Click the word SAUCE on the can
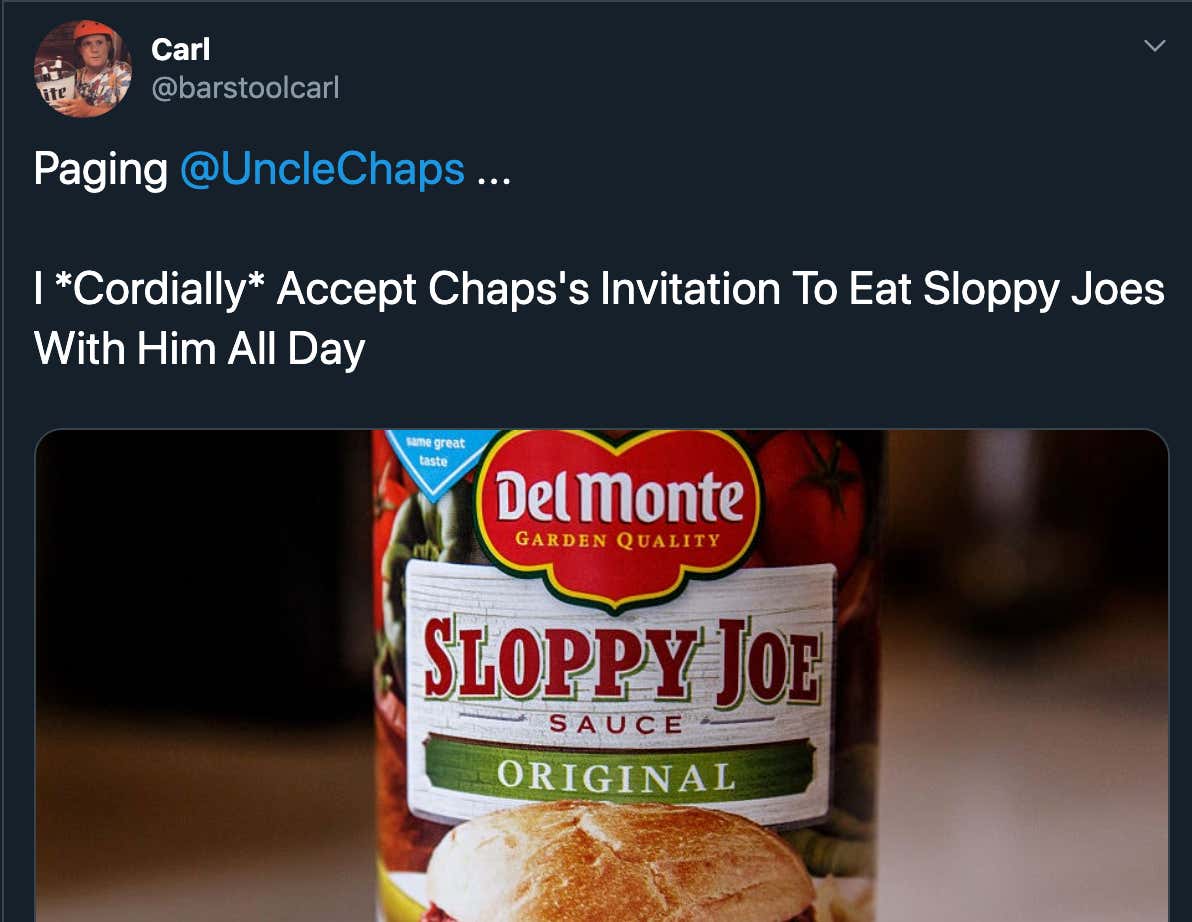This screenshot has height=922, width=1192. pyautogui.click(x=616, y=724)
